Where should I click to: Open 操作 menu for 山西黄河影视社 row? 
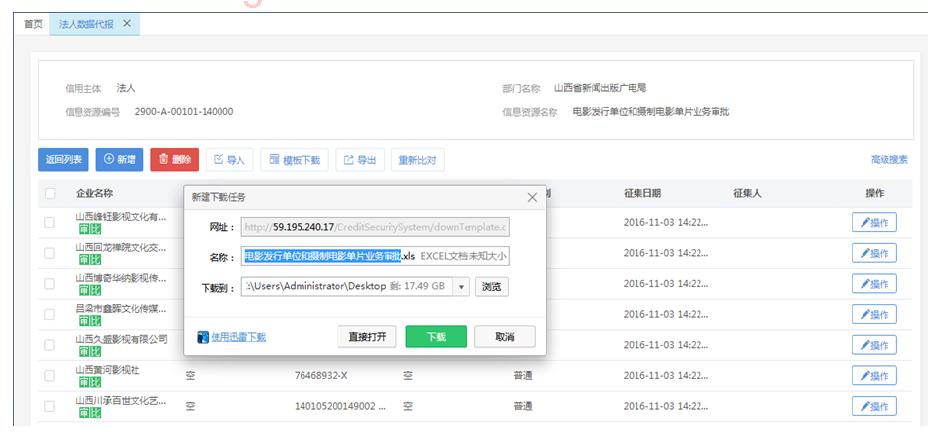coord(873,376)
